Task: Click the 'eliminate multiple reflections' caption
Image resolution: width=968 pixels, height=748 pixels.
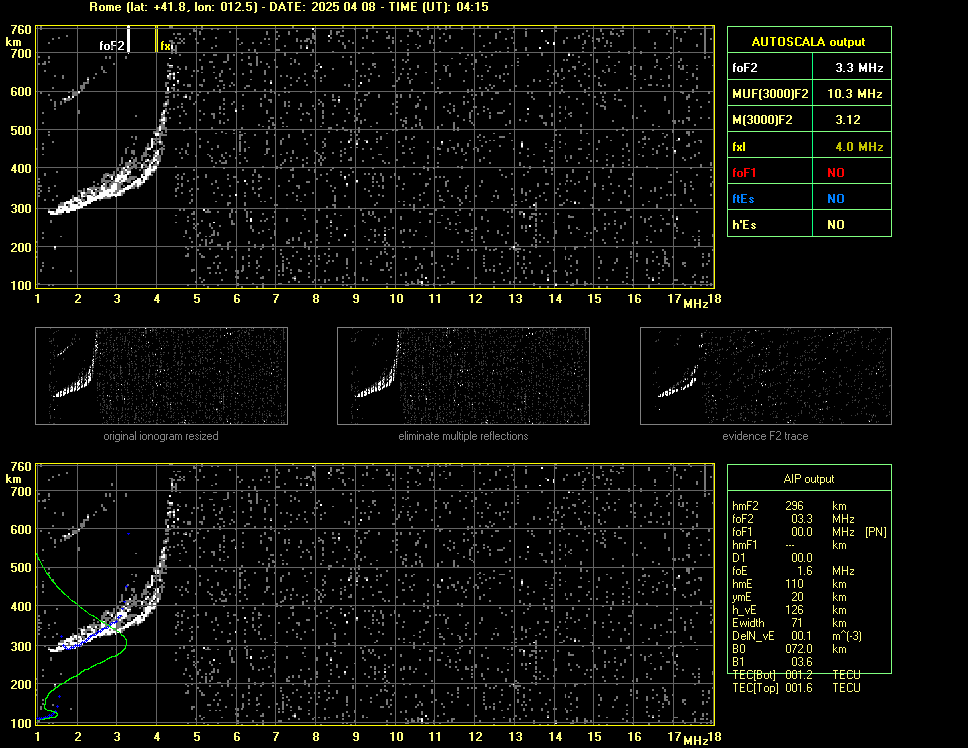Action: pos(463,436)
